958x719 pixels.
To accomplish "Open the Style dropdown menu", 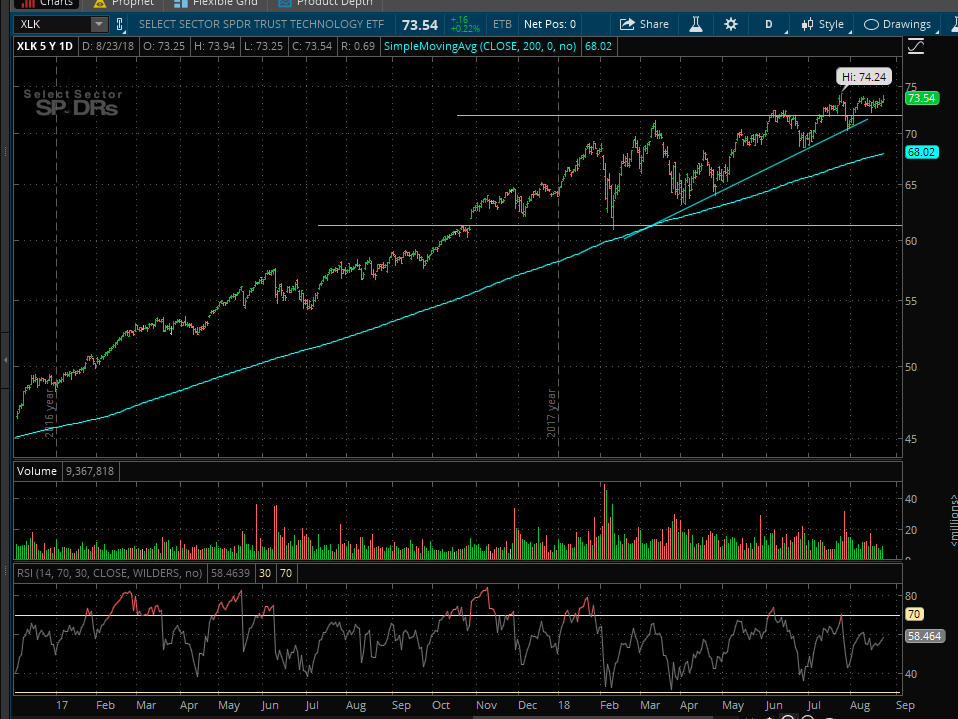I will click(x=826, y=24).
